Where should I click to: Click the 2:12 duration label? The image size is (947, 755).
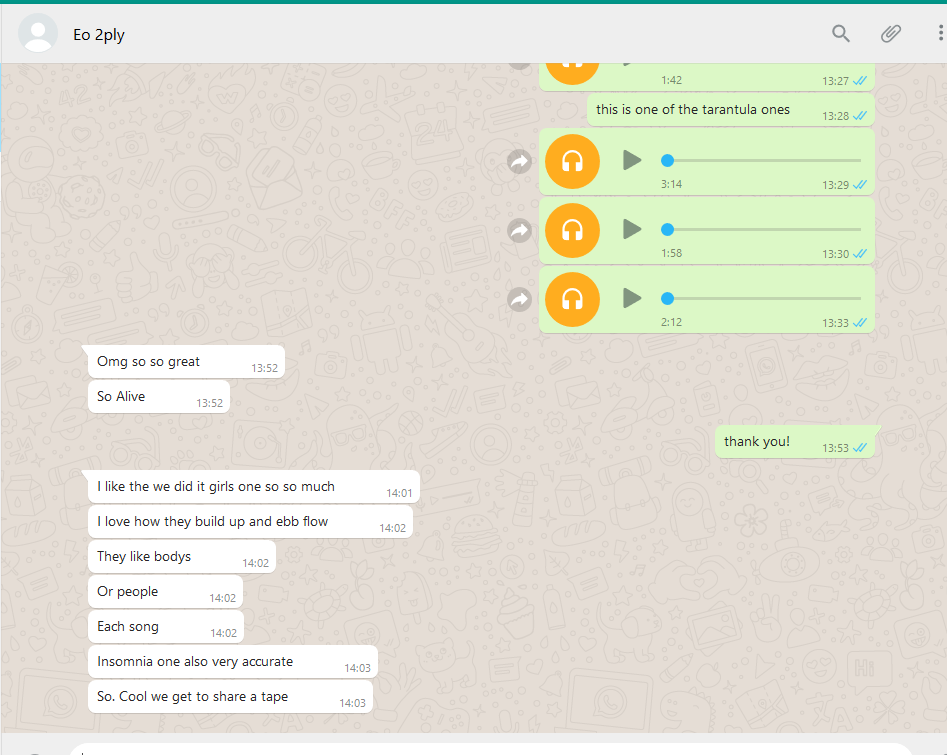click(x=671, y=322)
